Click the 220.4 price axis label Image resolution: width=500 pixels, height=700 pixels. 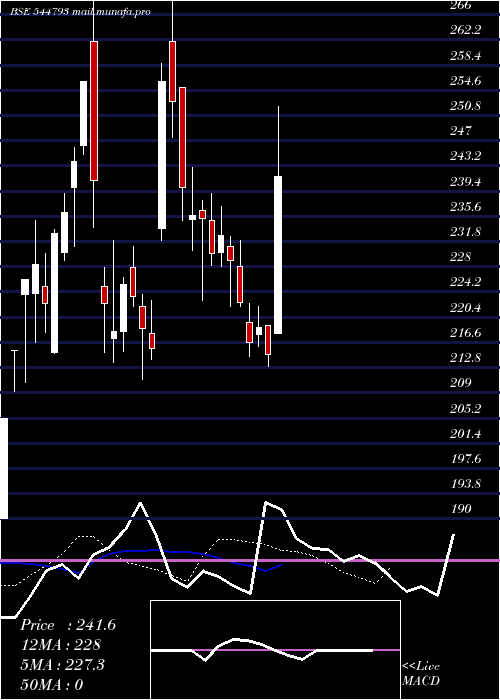[466, 308]
